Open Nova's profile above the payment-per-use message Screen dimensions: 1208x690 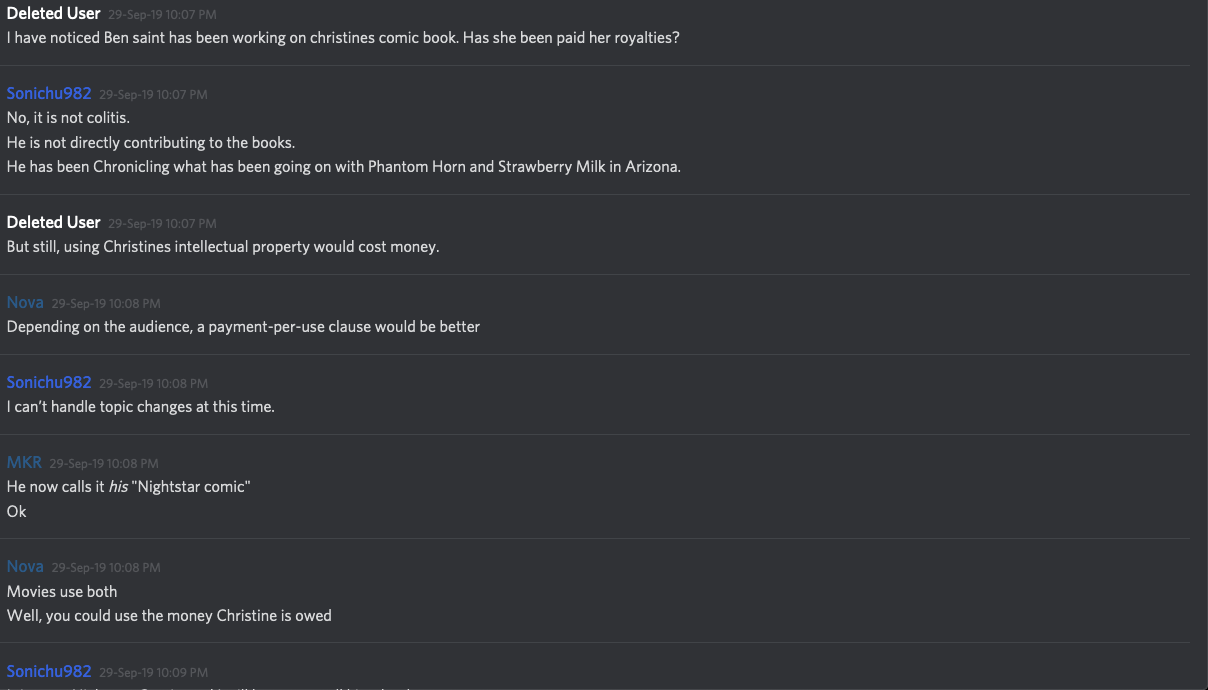[x=25, y=302]
